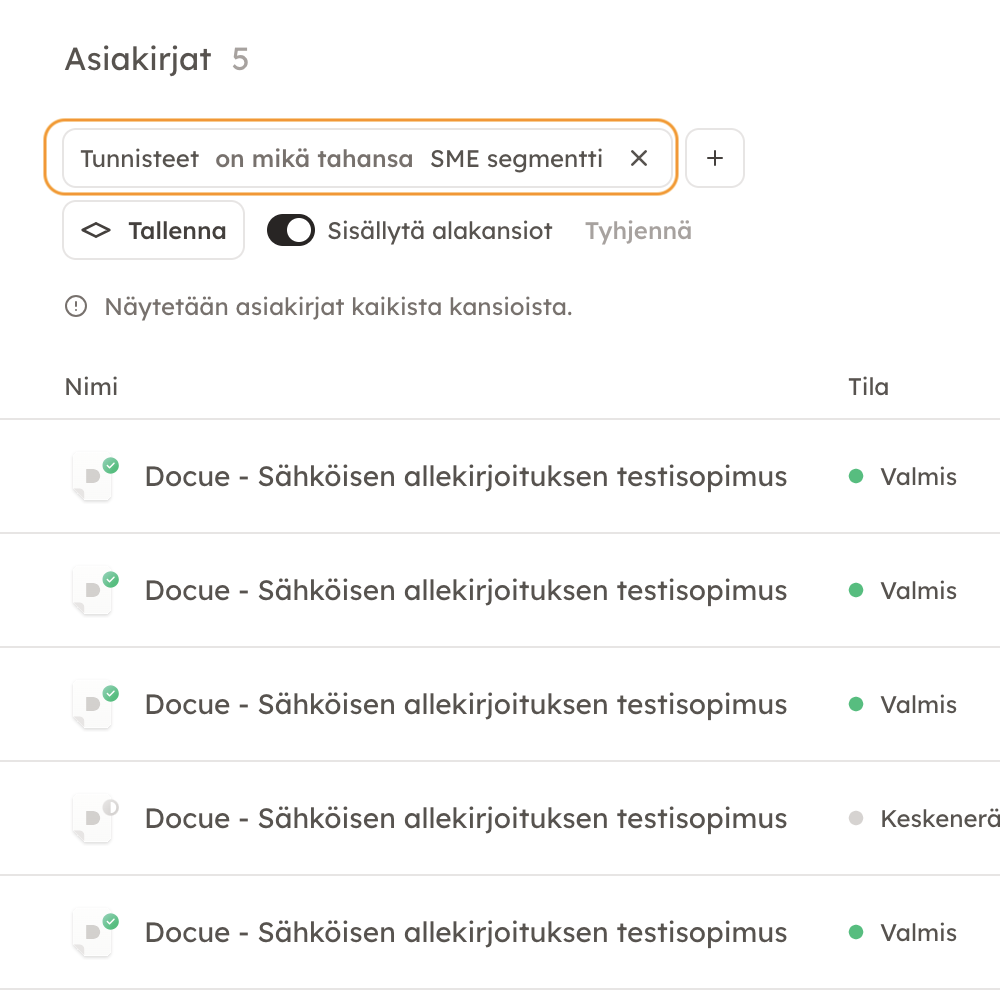Toggle Sisällytä alakansiot switch

point(291,230)
